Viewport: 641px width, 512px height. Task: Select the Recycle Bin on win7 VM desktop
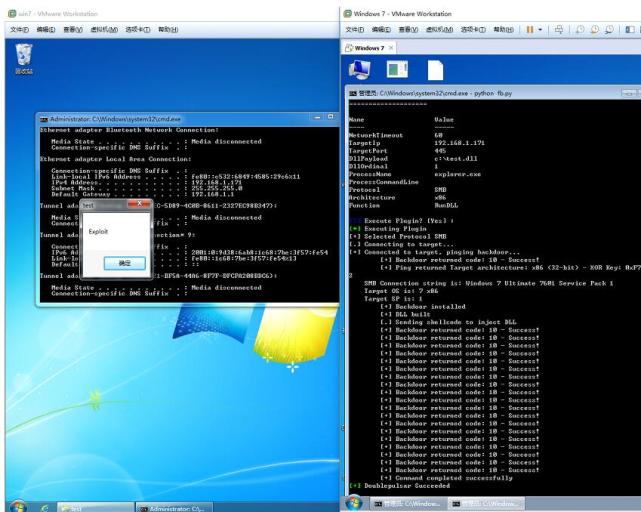pyautogui.click(x=24, y=59)
